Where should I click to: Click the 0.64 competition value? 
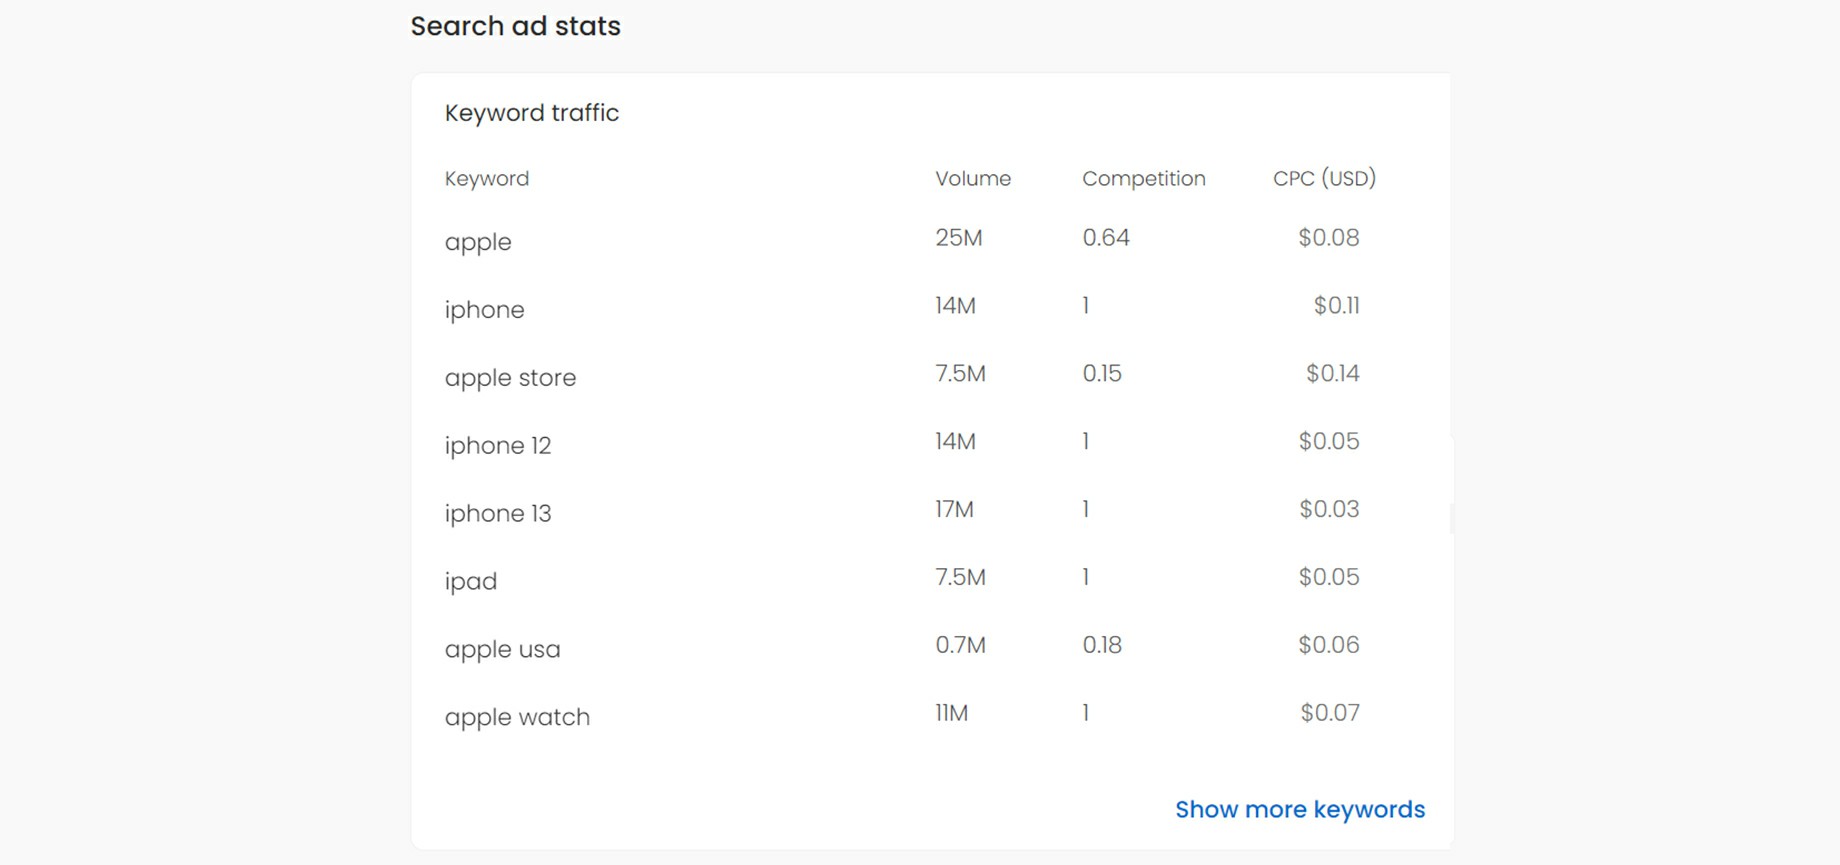click(1106, 238)
